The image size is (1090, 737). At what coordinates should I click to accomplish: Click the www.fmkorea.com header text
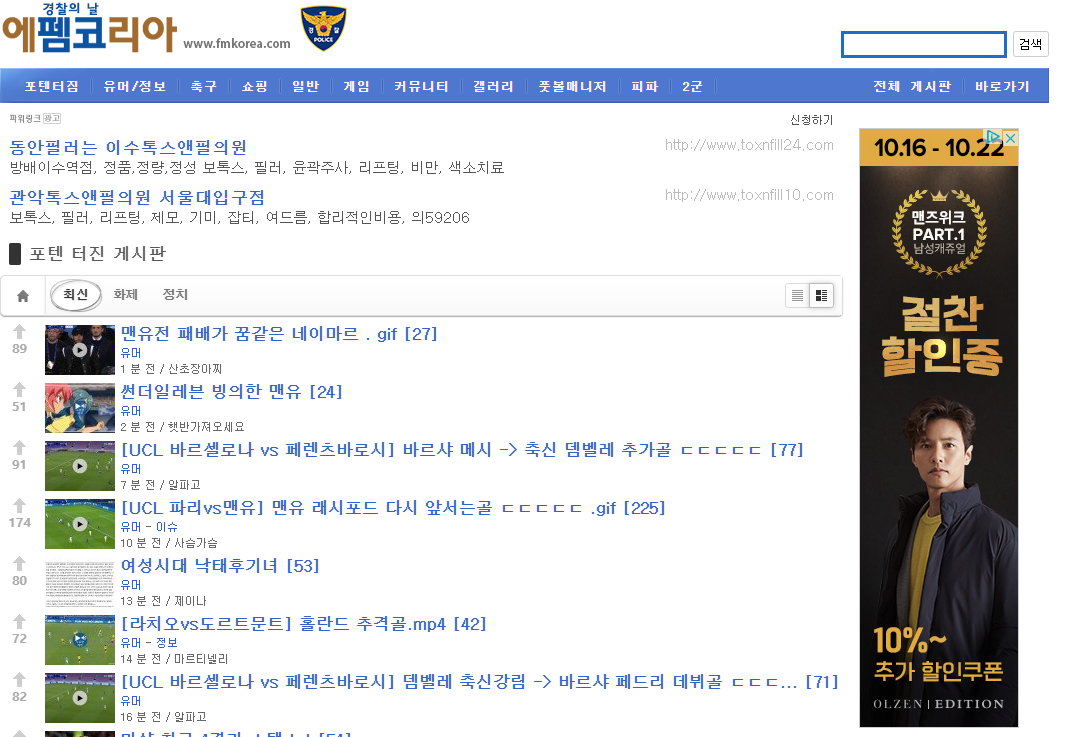click(237, 44)
